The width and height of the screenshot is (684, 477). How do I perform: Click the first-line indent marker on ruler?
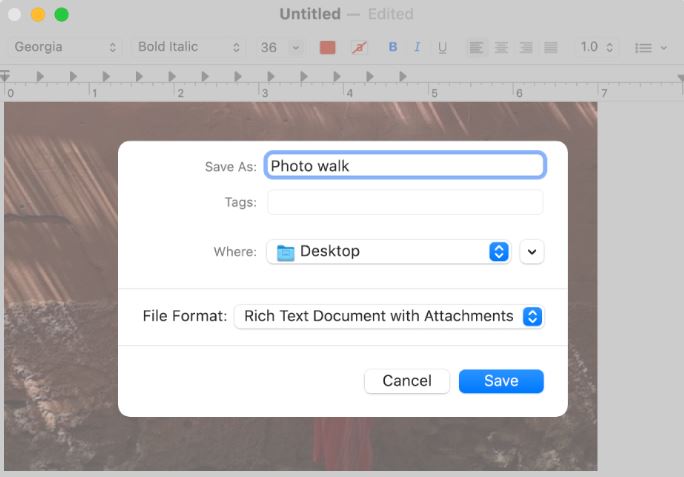pos(5,75)
